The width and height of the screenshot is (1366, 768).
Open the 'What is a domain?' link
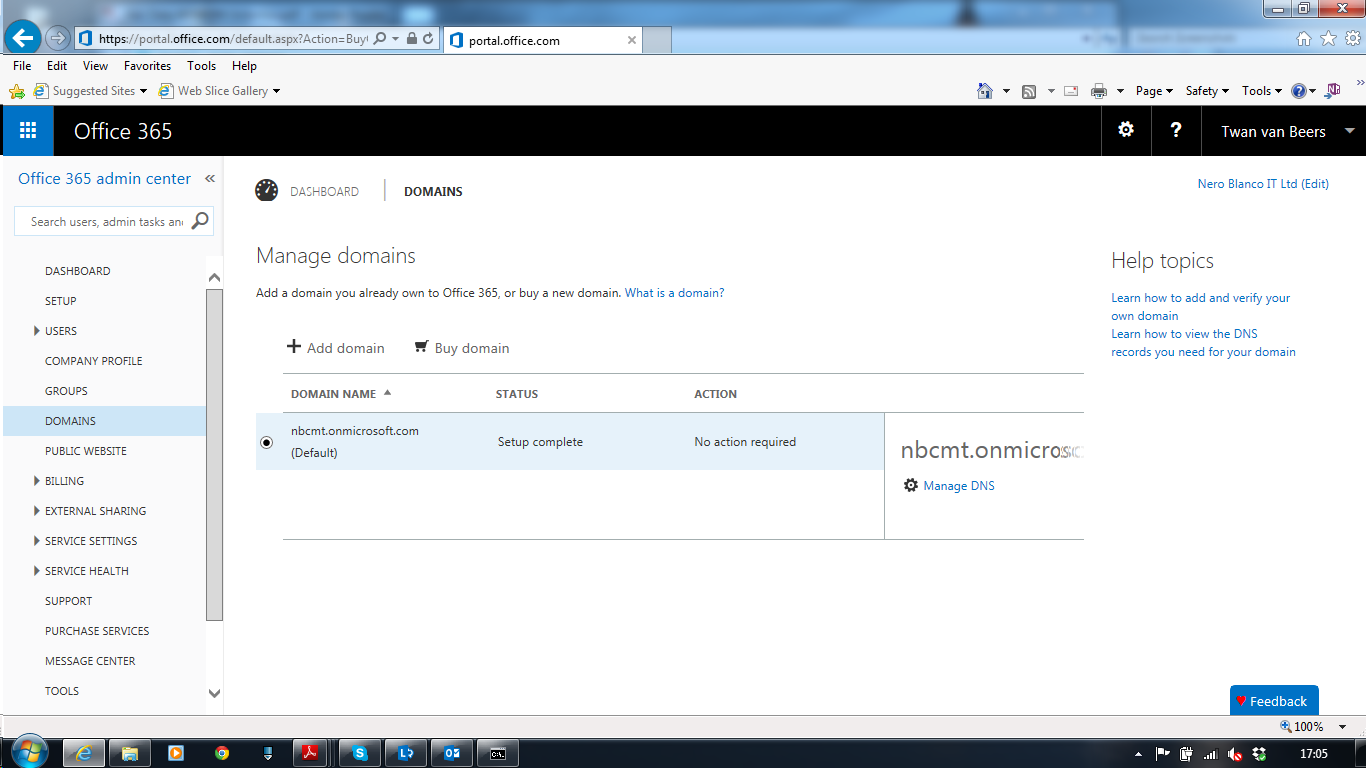pyautogui.click(x=675, y=293)
